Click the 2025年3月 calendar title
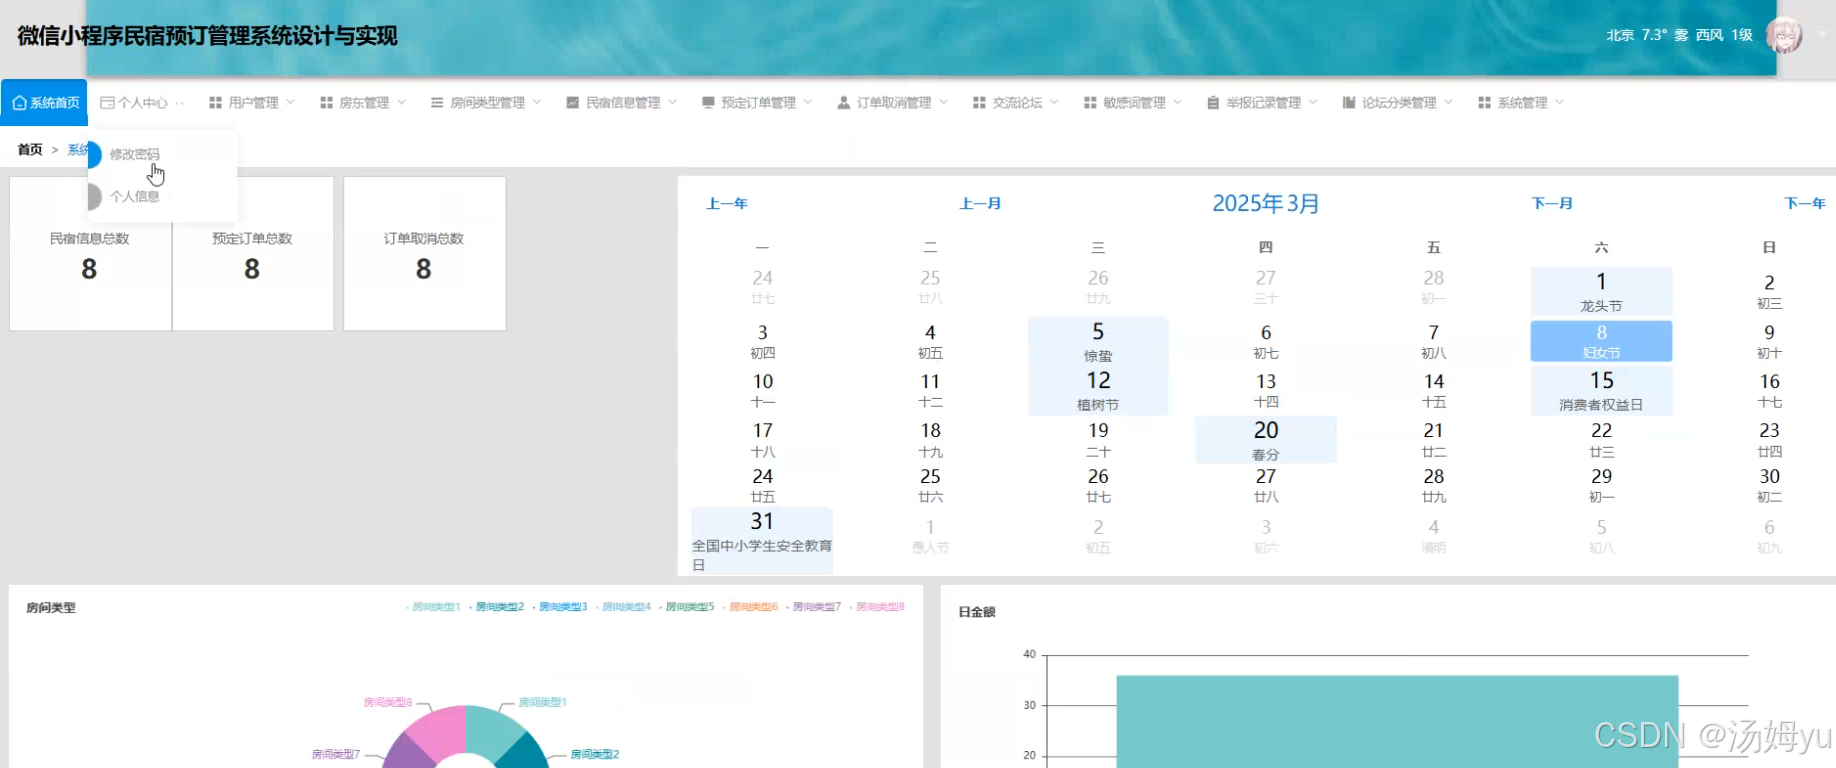 click(x=1265, y=204)
